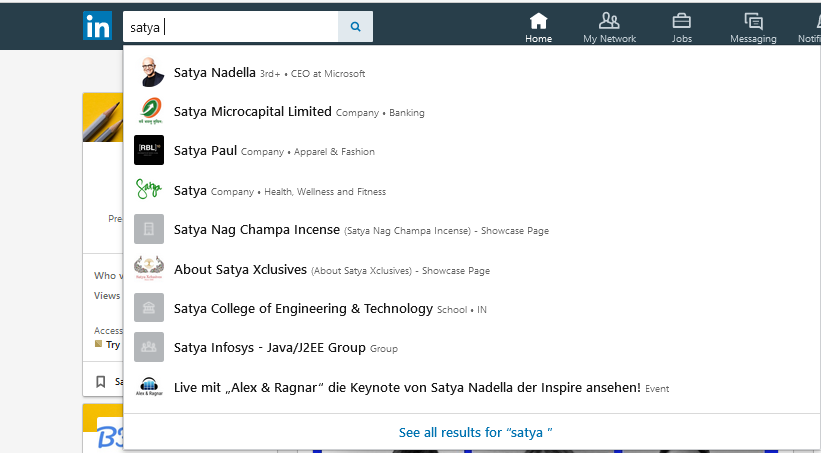The image size is (821, 453).
Task: Open the Home nav item
Action: pyautogui.click(x=538, y=28)
